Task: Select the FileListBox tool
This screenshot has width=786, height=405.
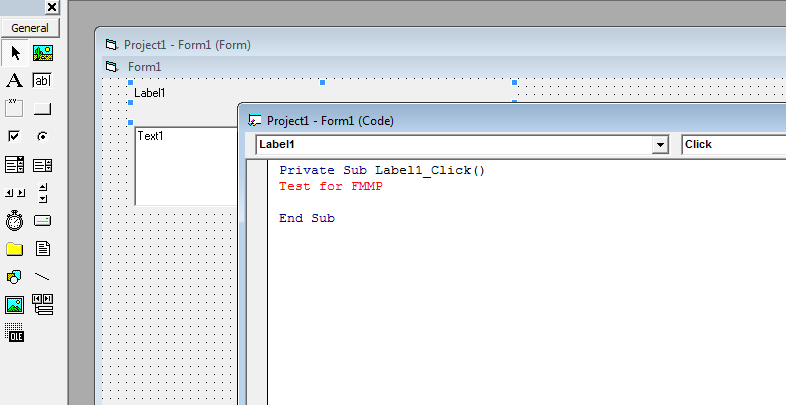Action: (x=43, y=249)
